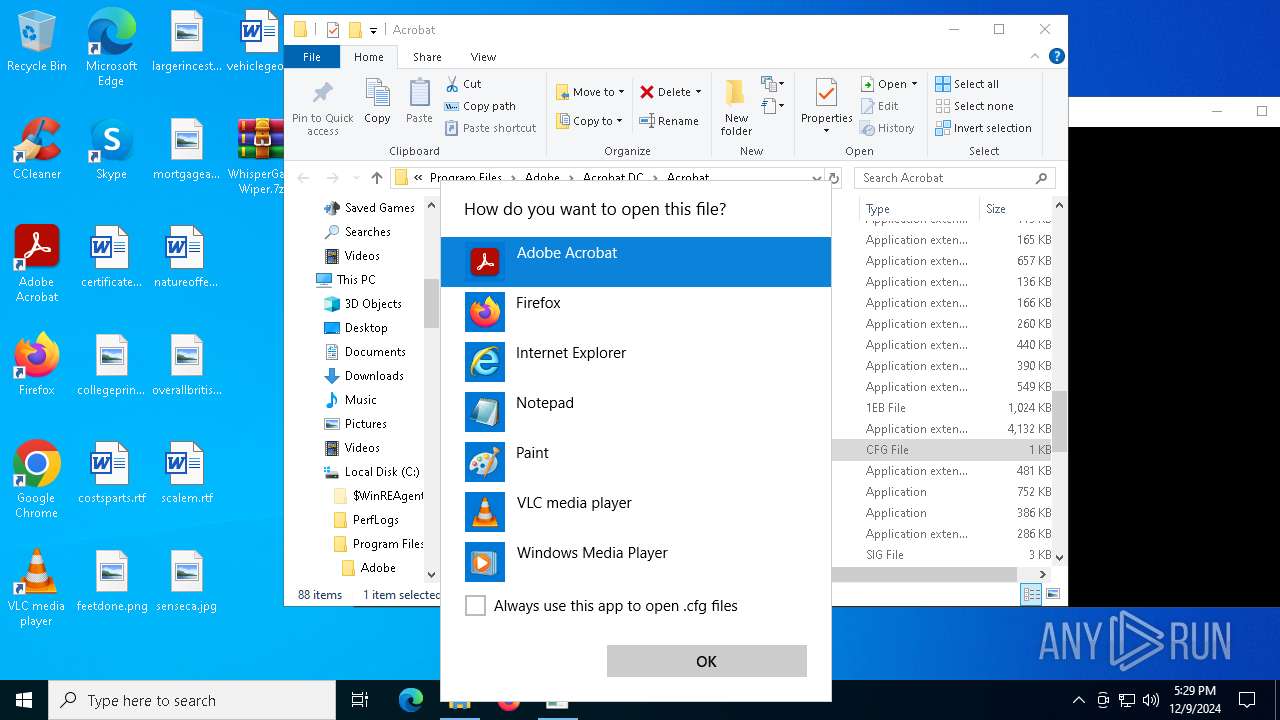Click the taskbar search box
Screen dimensions: 1280x720
(x=192, y=700)
